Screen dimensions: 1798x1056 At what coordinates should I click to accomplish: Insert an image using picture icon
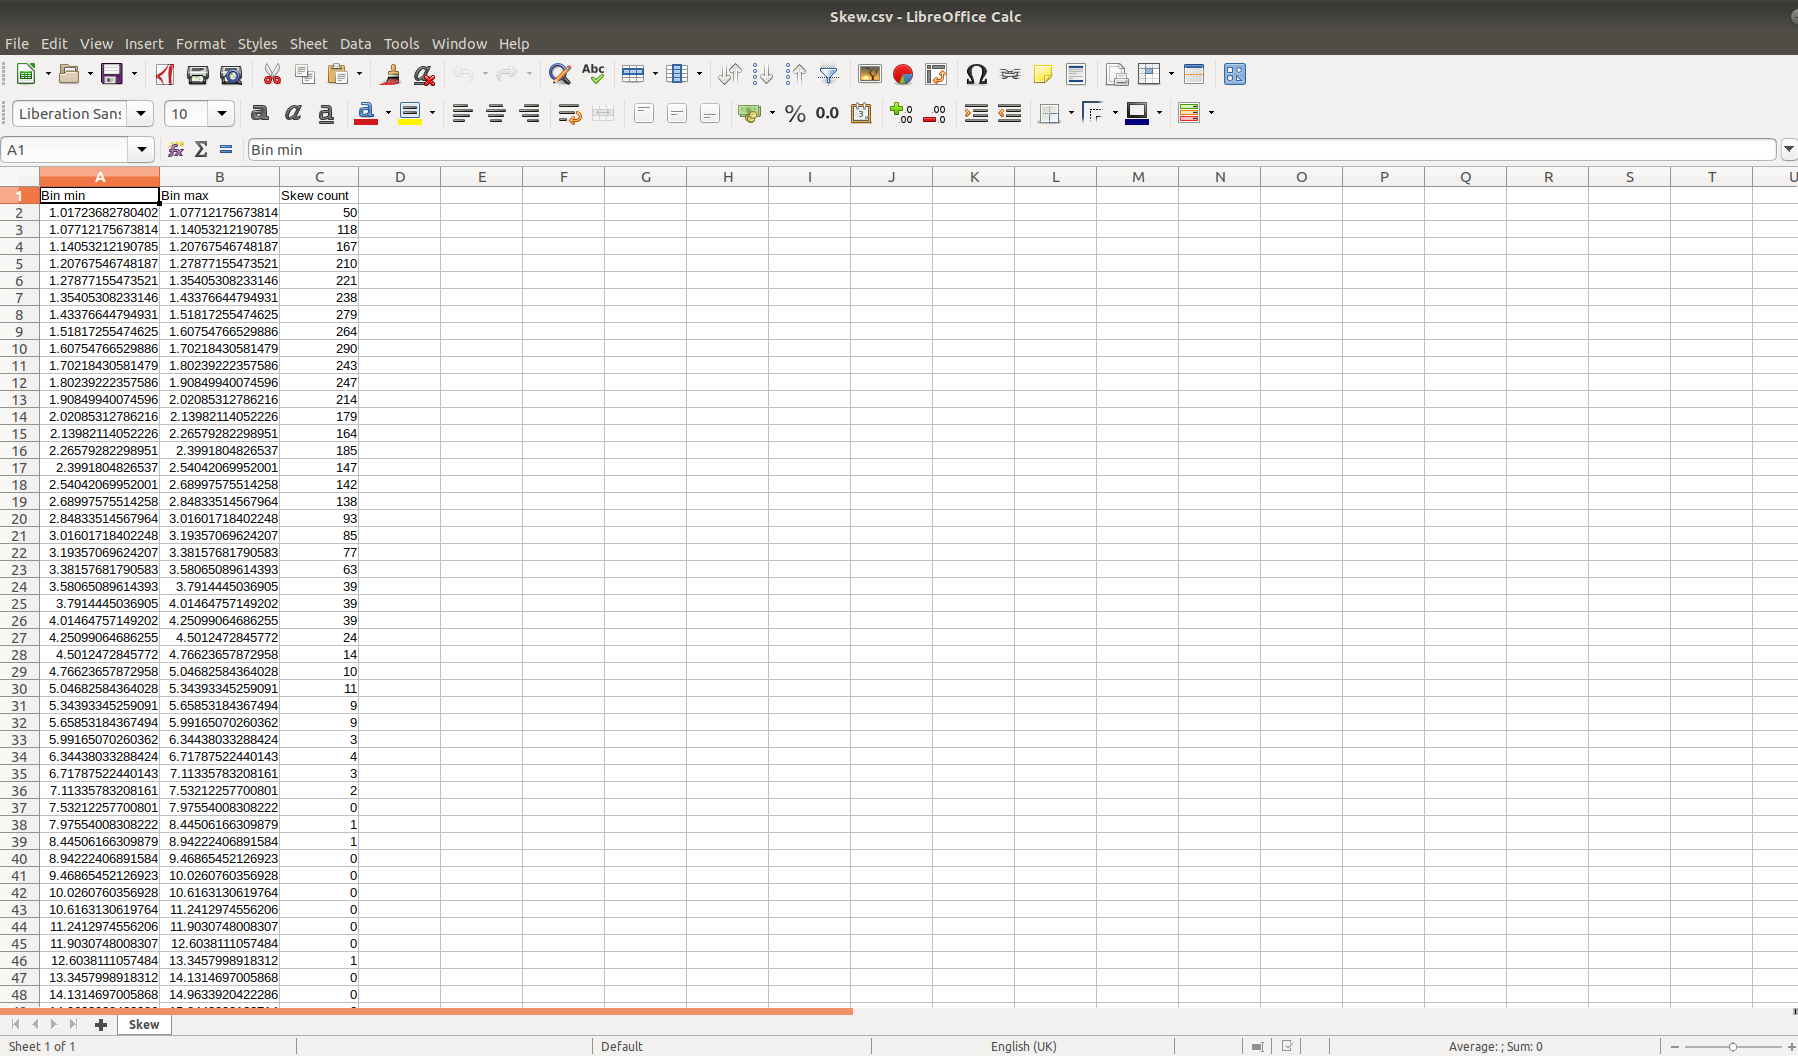[x=870, y=74]
